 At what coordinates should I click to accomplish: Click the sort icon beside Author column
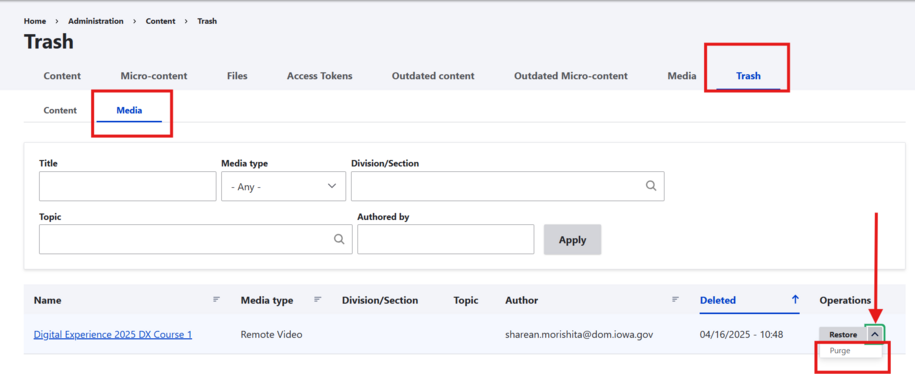[675, 299]
